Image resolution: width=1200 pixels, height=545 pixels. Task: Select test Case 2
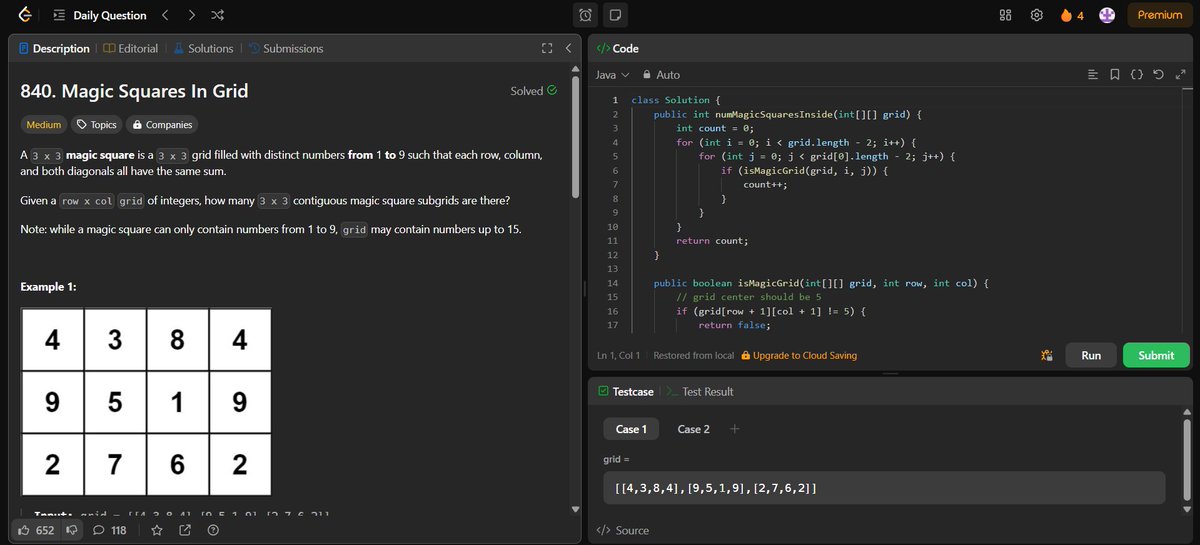[693, 429]
